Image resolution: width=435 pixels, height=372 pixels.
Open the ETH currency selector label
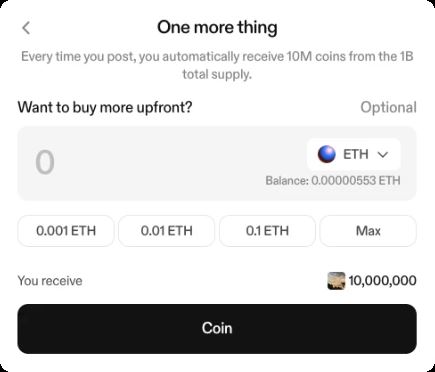(356, 154)
